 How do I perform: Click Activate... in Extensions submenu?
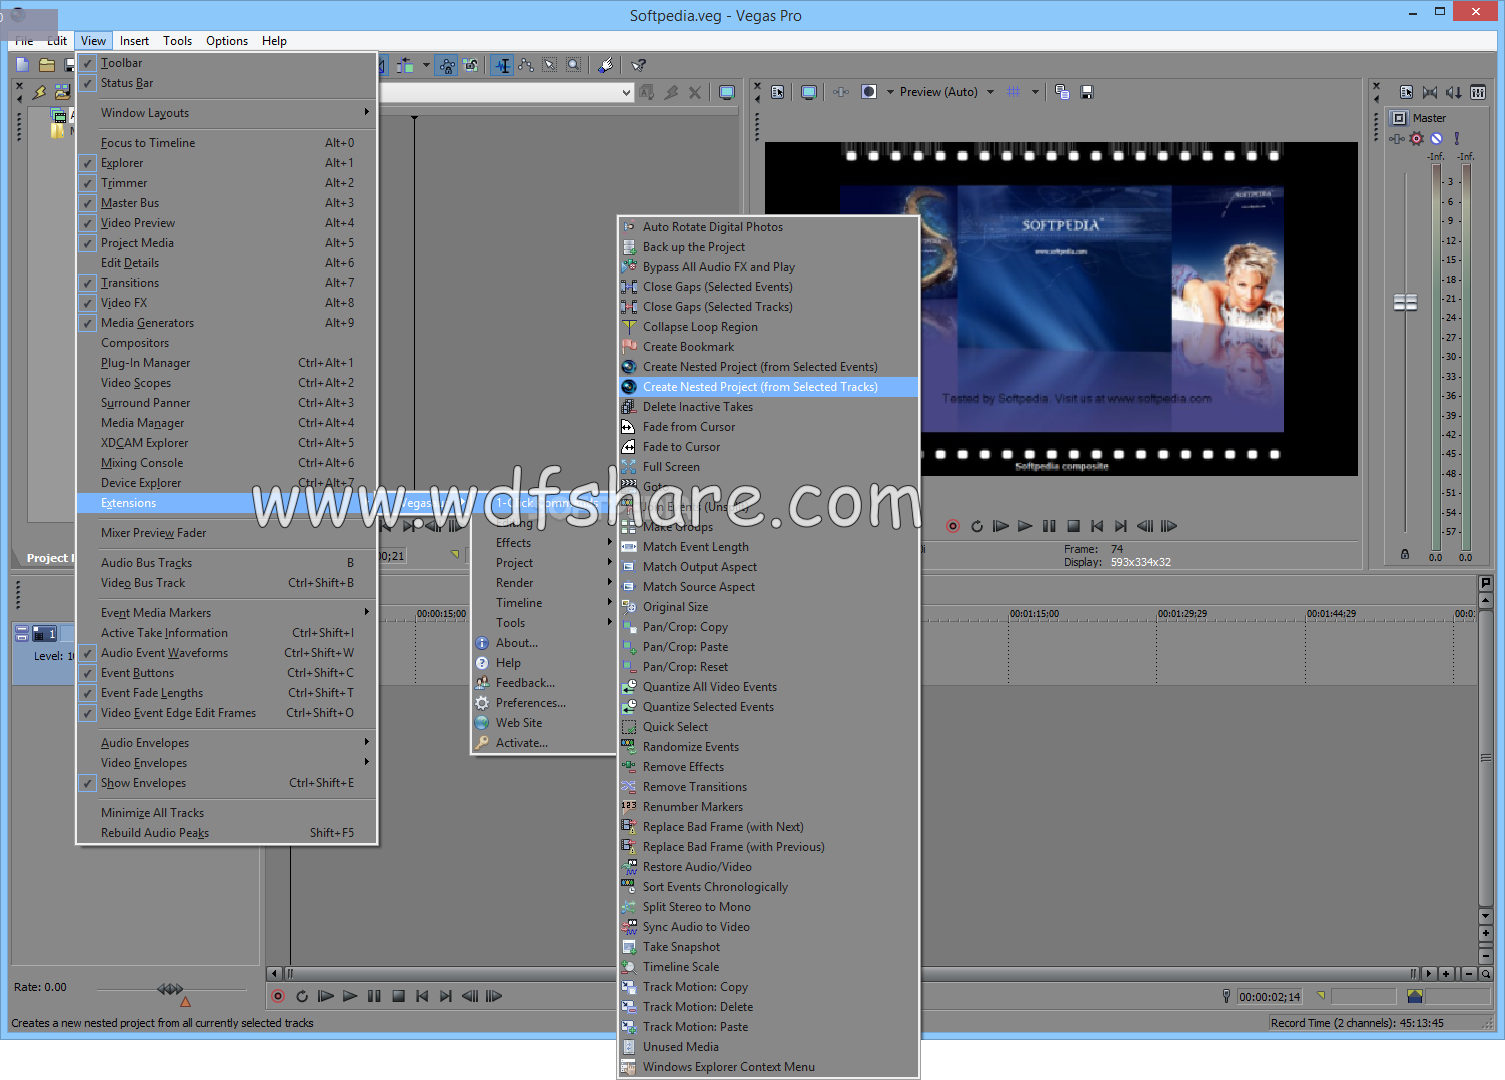544,743
